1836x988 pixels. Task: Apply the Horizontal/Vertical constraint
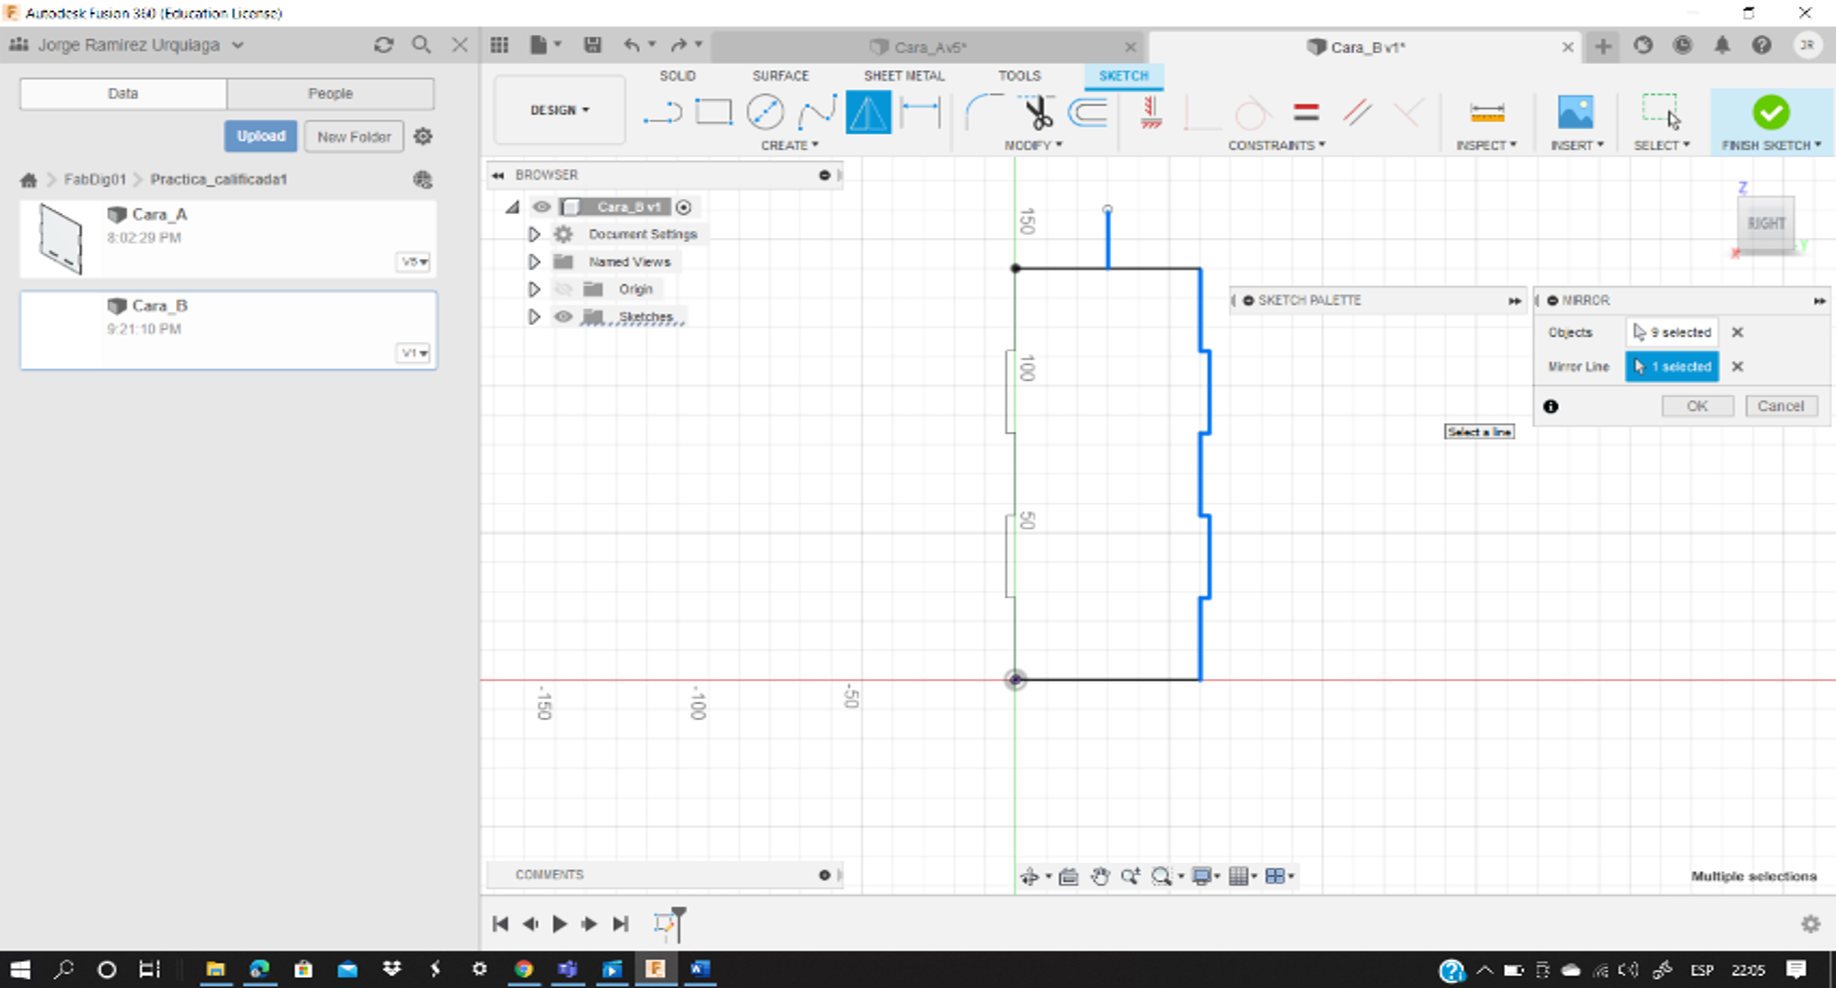click(x=1151, y=112)
